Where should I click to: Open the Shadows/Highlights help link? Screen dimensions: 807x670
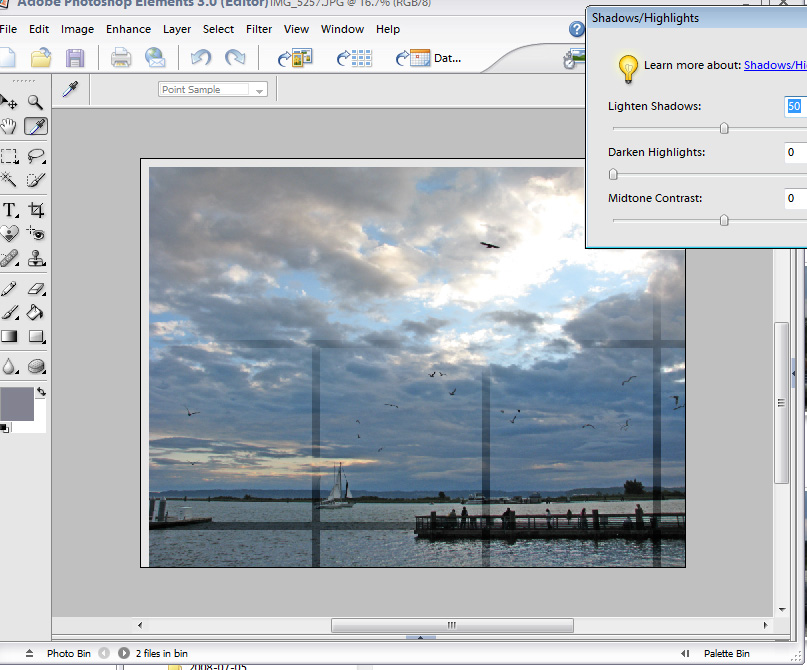coord(774,65)
